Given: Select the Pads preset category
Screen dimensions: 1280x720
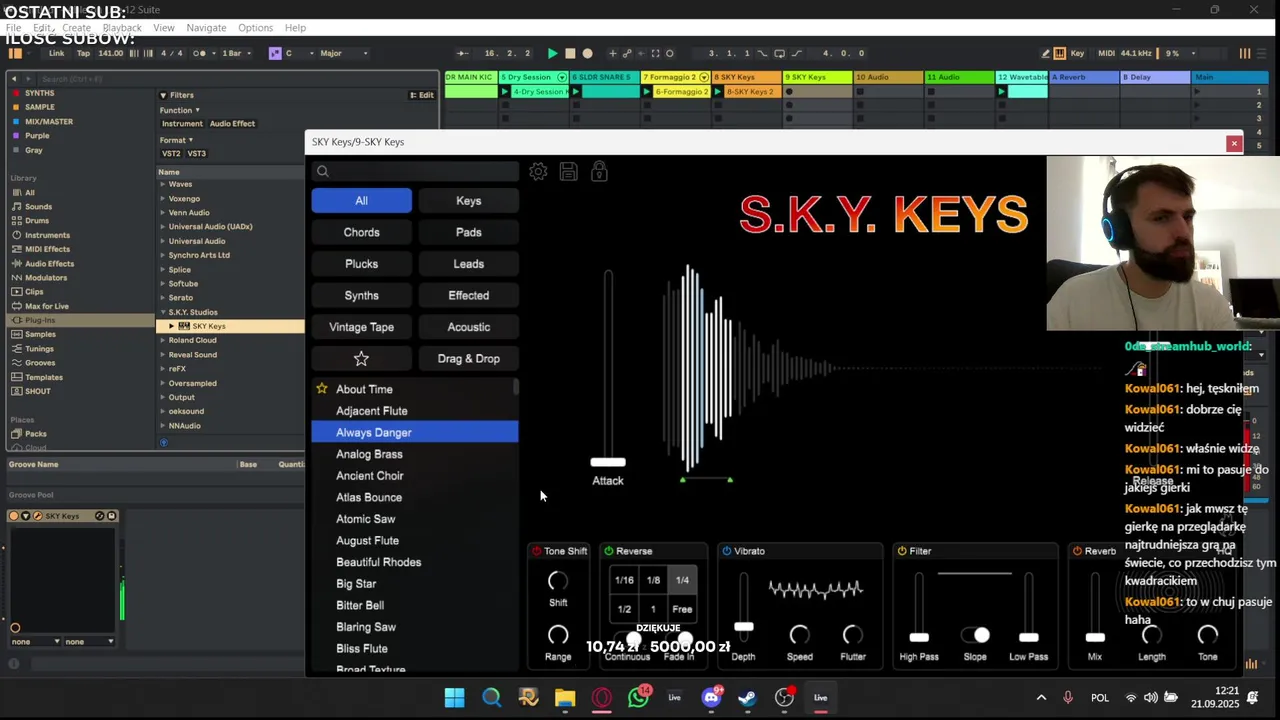Looking at the screenshot, I should coord(468,232).
